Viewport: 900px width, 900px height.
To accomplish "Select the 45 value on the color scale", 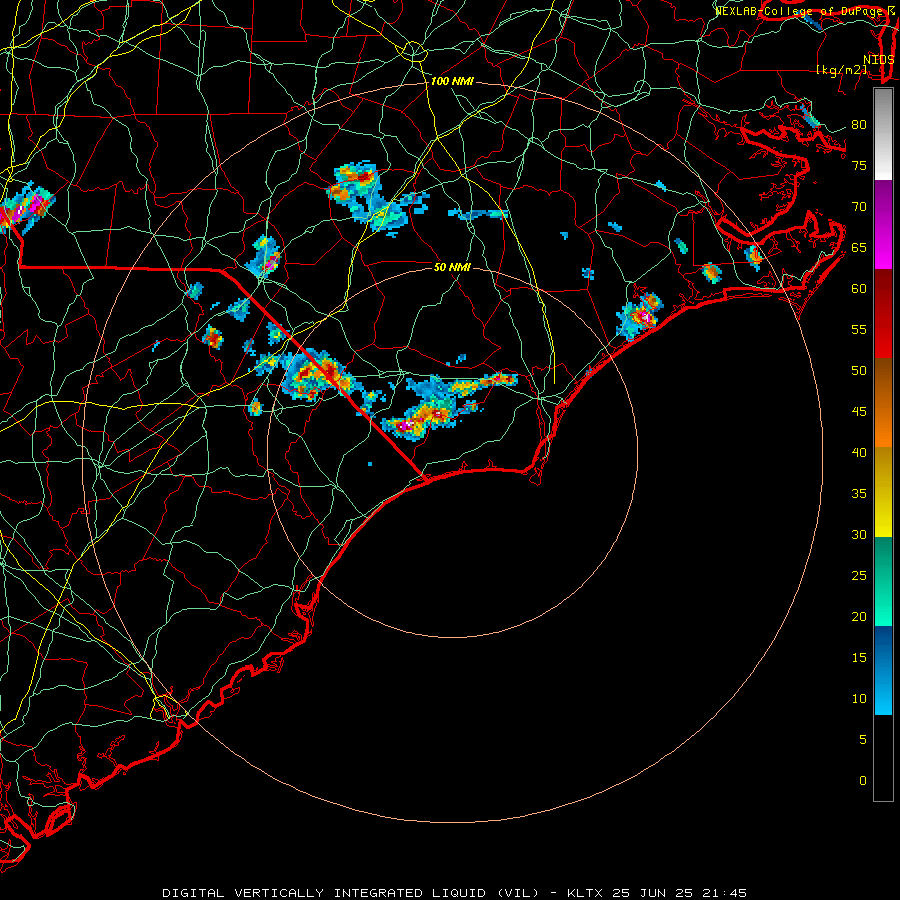I will point(859,412).
